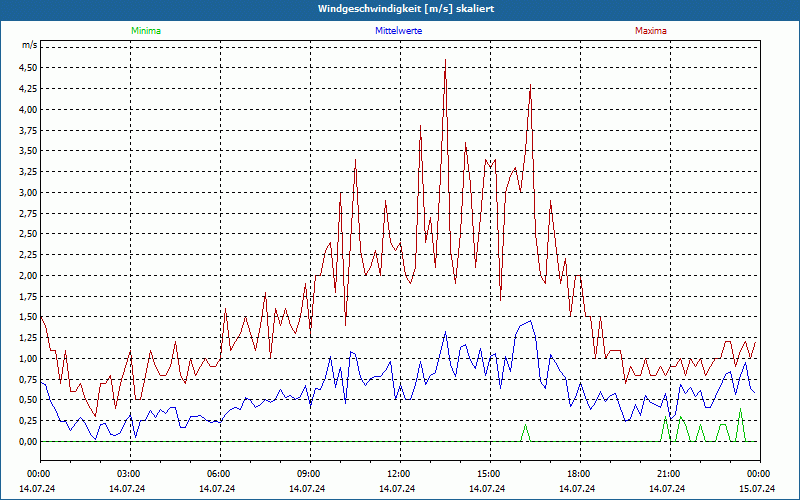
Task: Select the 0,00 y-axis tick label
Action: tap(27, 441)
